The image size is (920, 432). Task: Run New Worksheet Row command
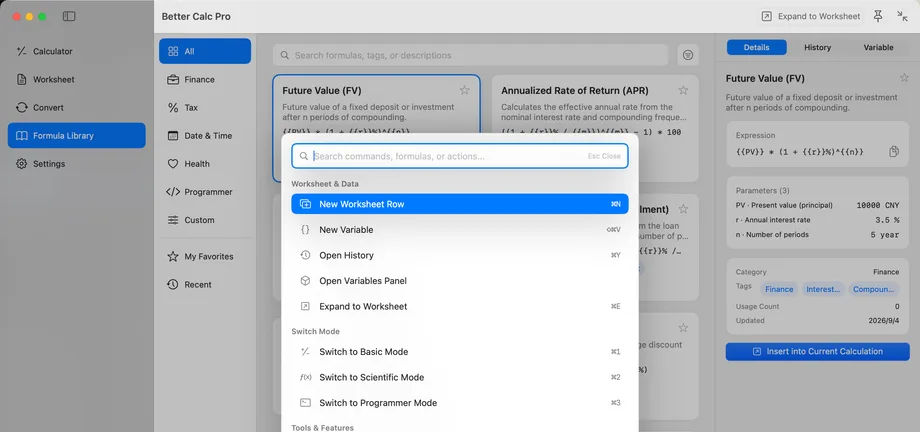(x=460, y=204)
